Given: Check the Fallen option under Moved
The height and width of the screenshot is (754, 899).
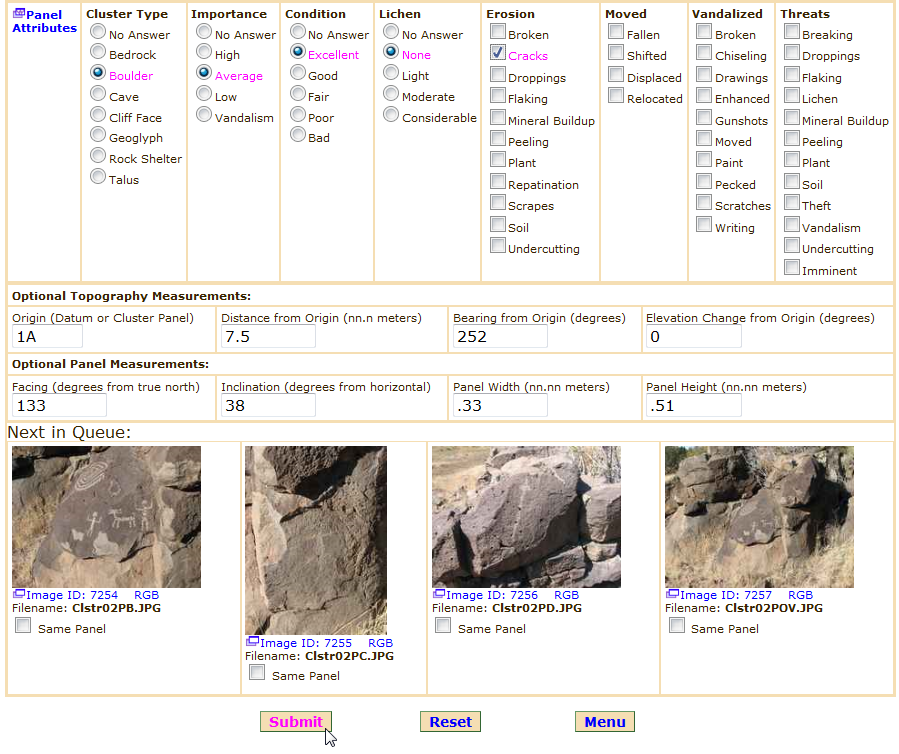Looking at the screenshot, I should click(x=617, y=33).
